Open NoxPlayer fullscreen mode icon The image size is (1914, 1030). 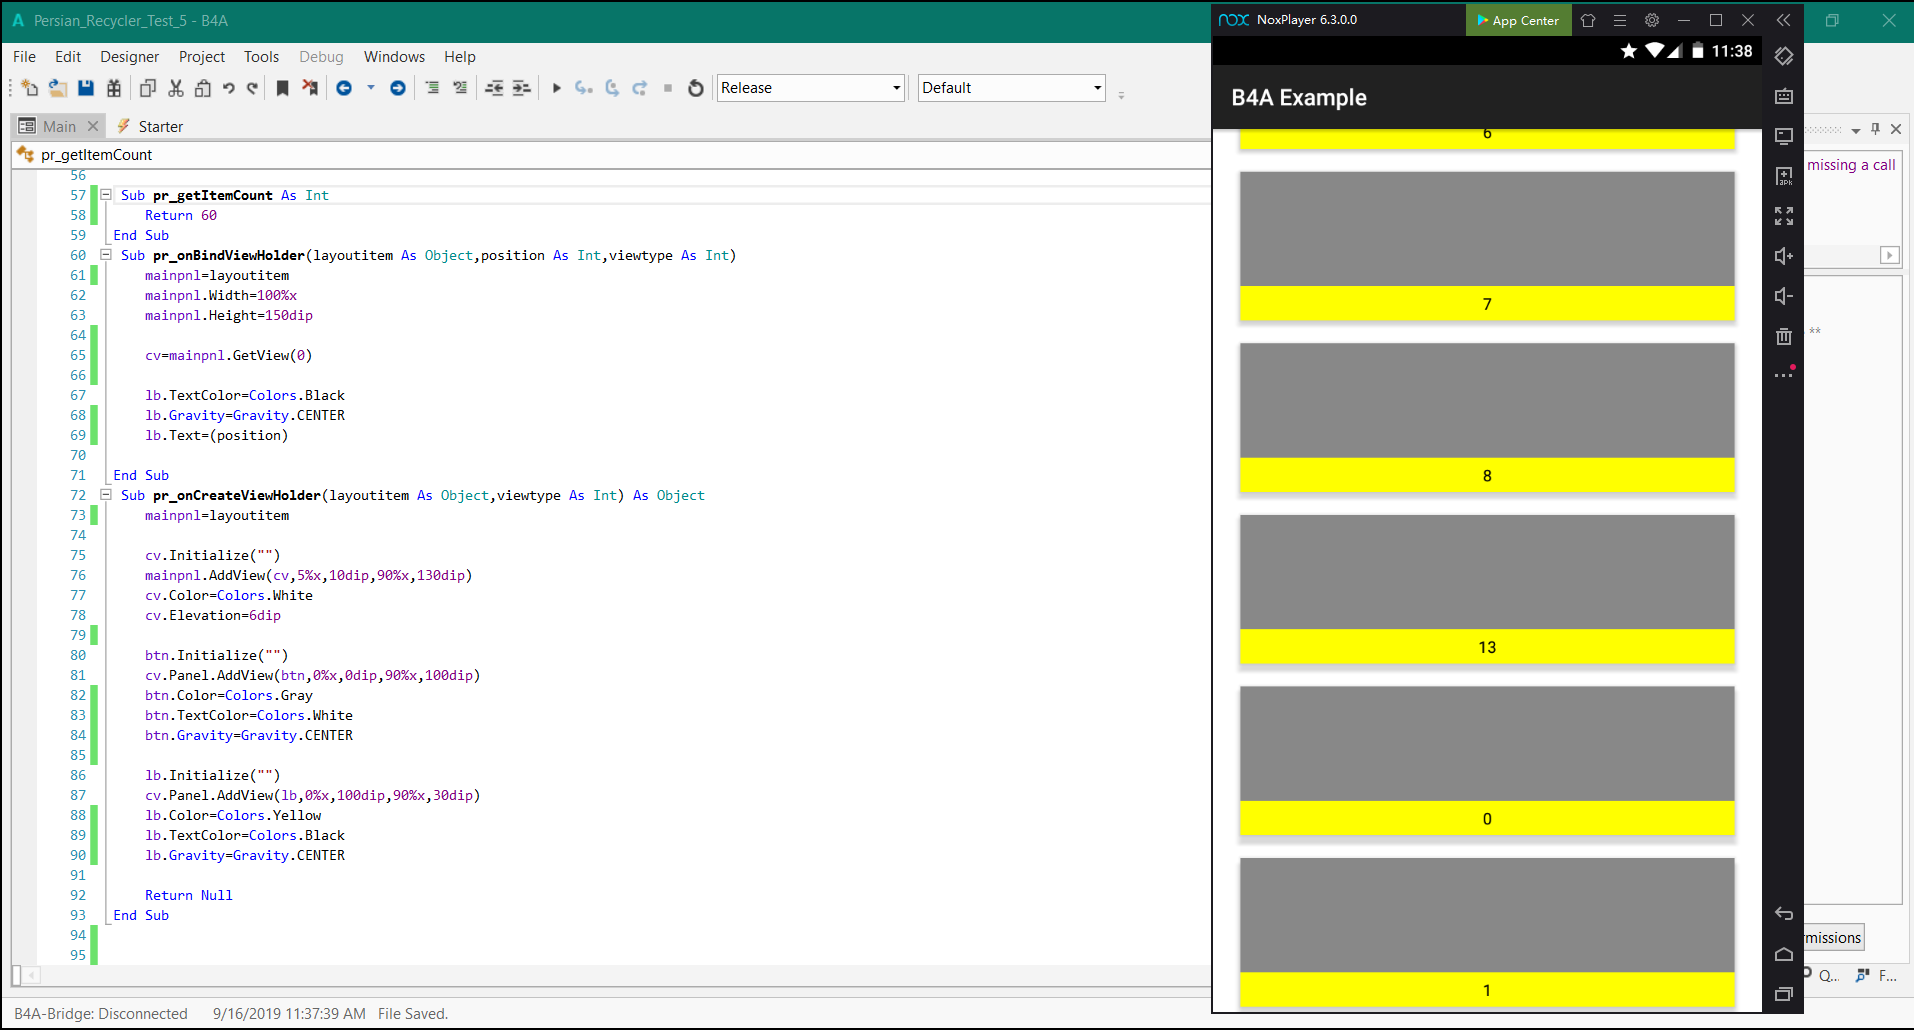(1784, 216)
